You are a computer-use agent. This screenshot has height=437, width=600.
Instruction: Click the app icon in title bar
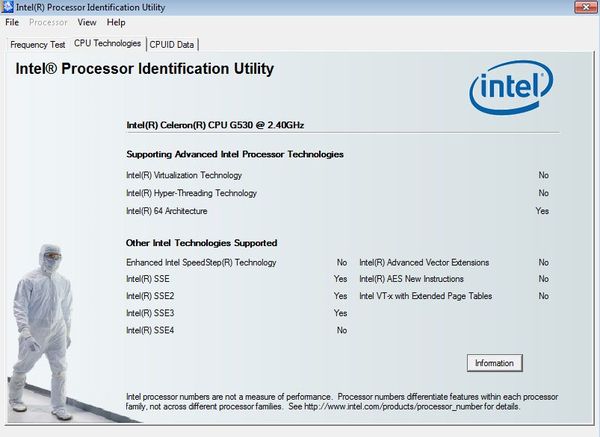pos(7,7)
